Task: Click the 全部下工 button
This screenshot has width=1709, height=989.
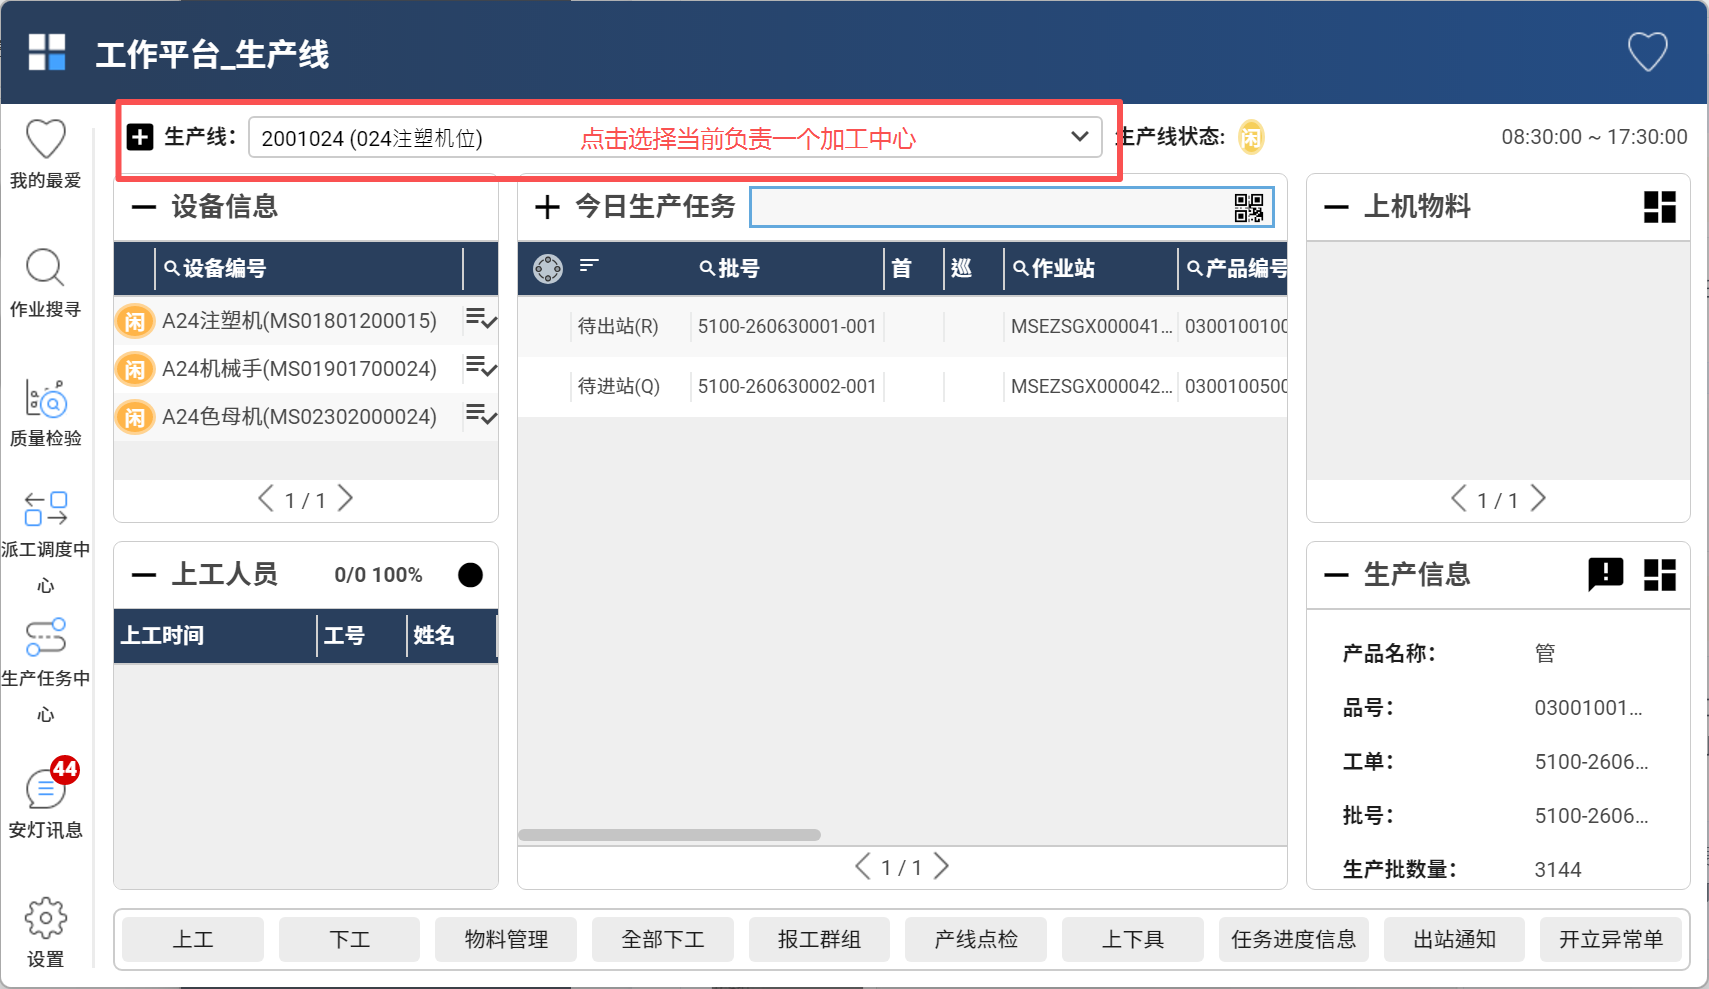Action: (x=663, y=939)
